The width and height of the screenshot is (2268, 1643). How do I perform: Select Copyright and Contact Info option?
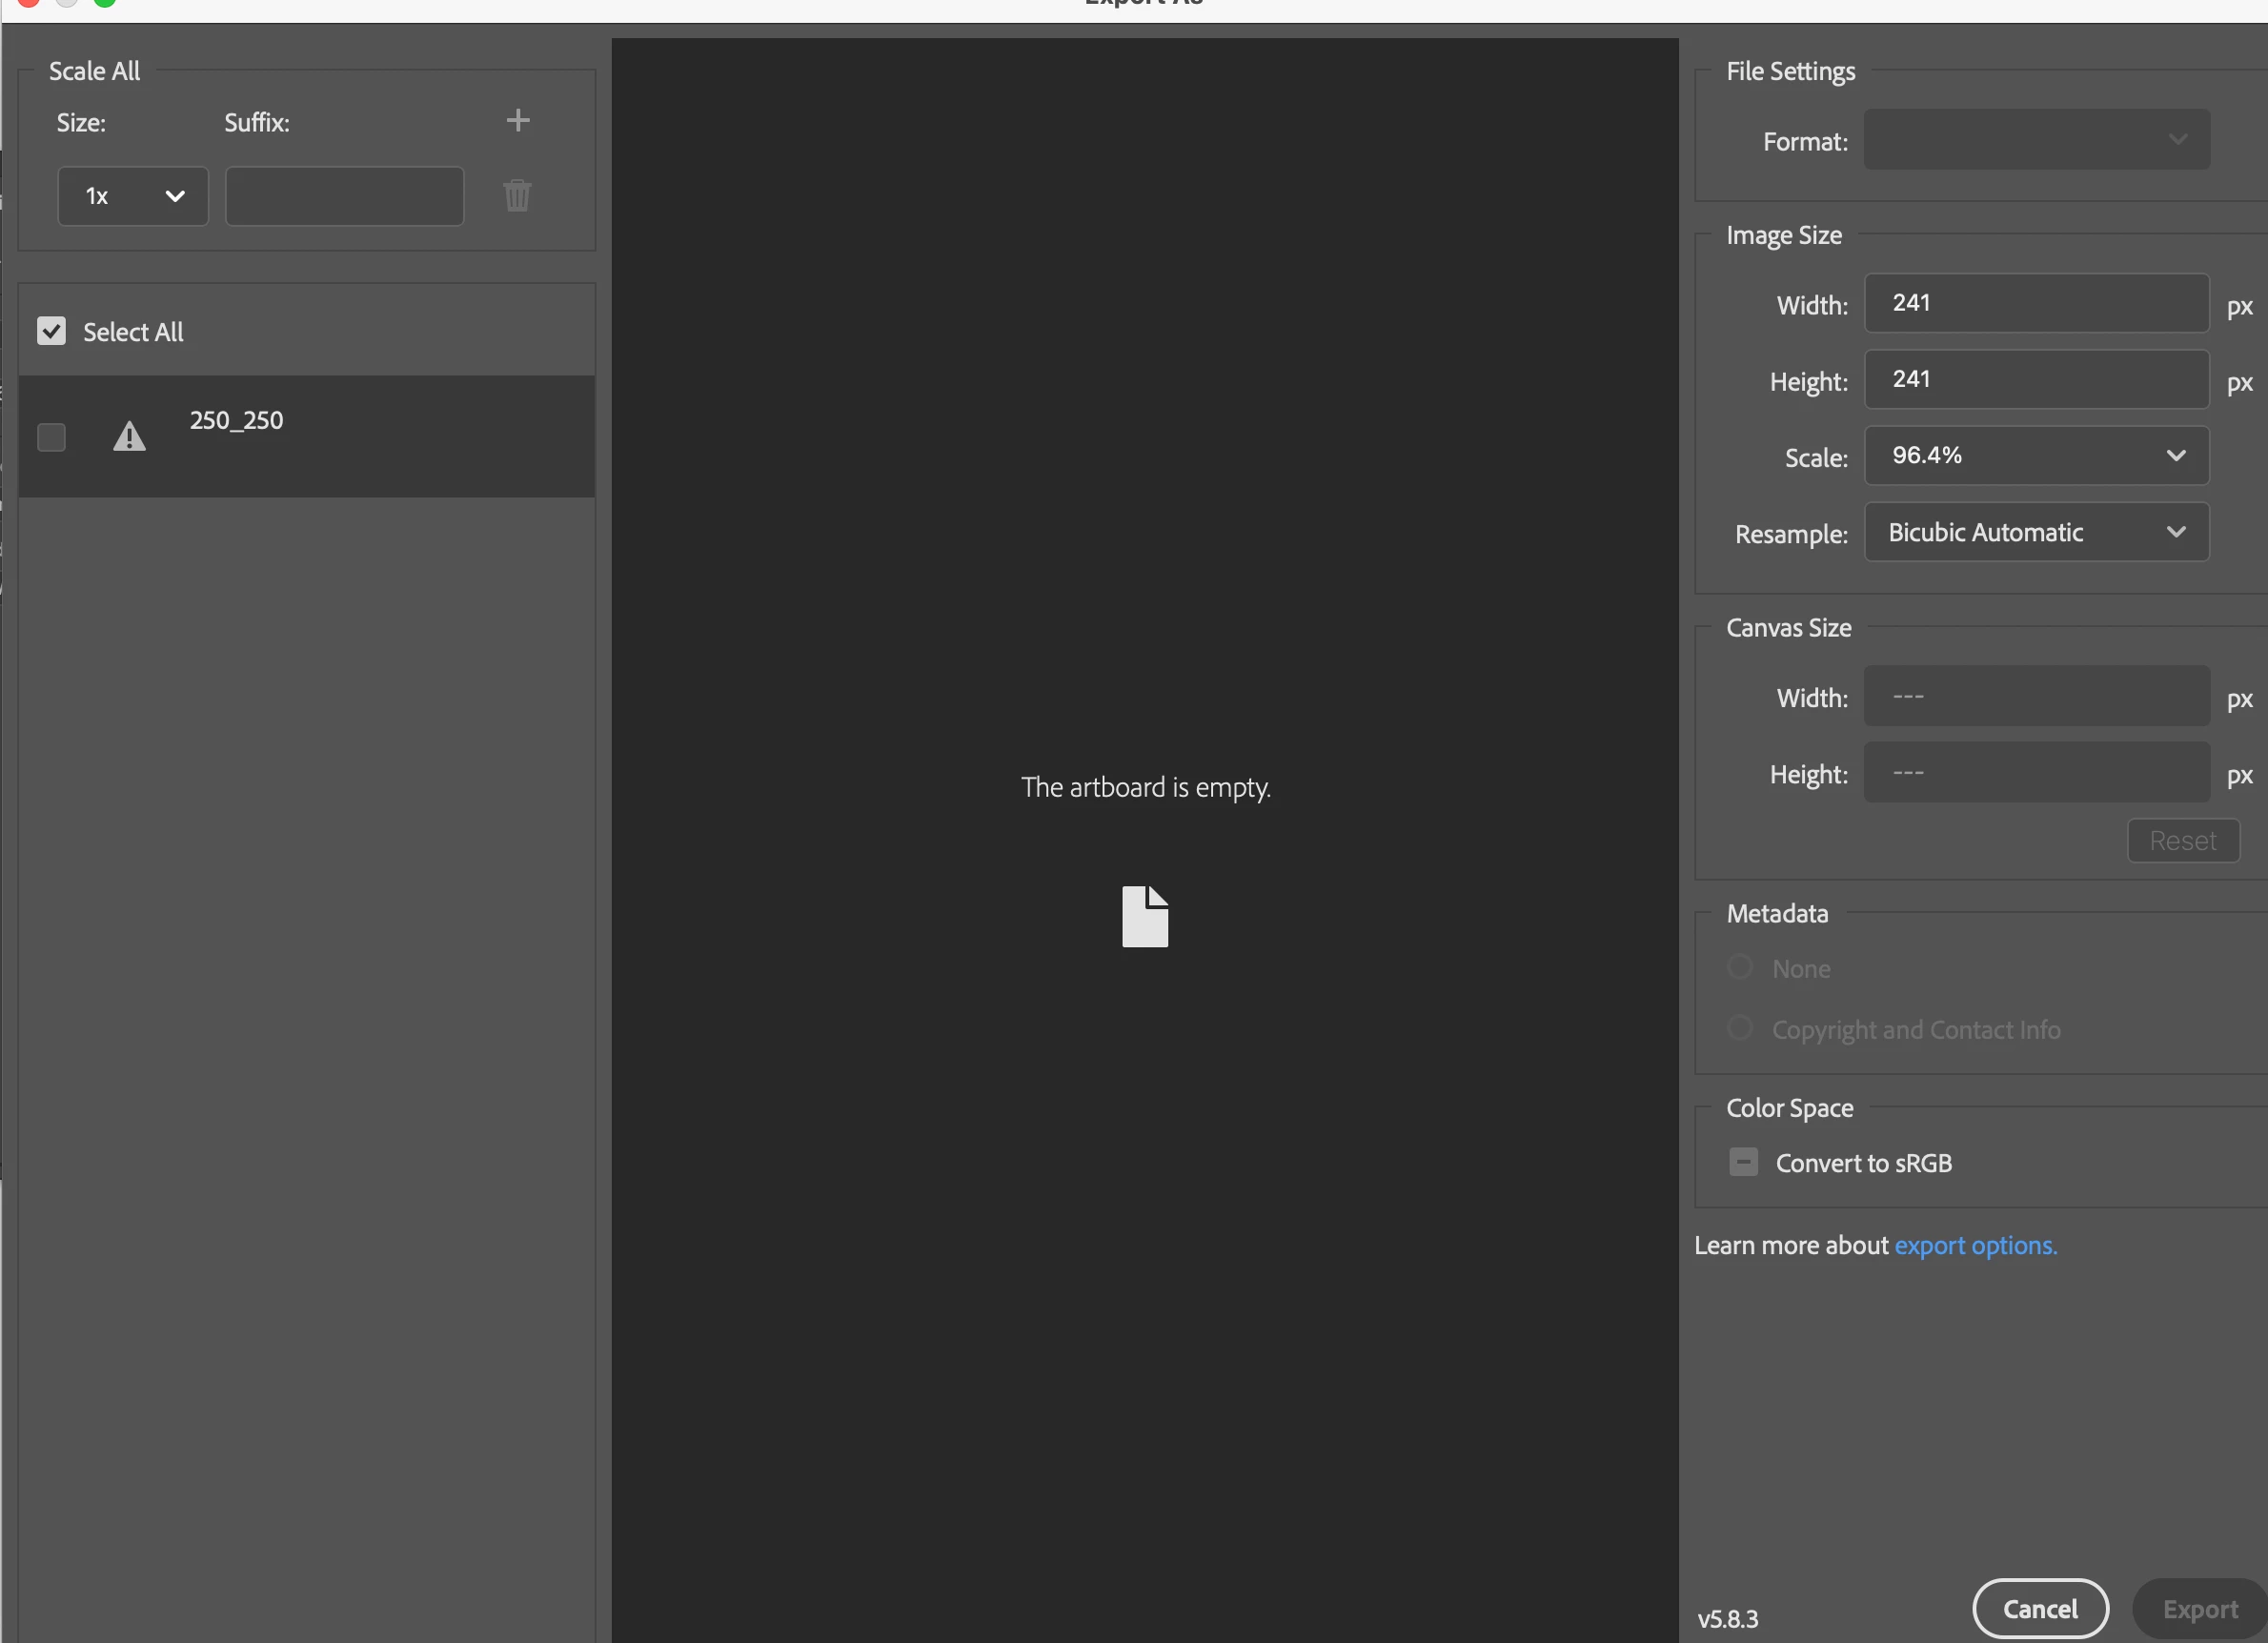[1740, 1028]
